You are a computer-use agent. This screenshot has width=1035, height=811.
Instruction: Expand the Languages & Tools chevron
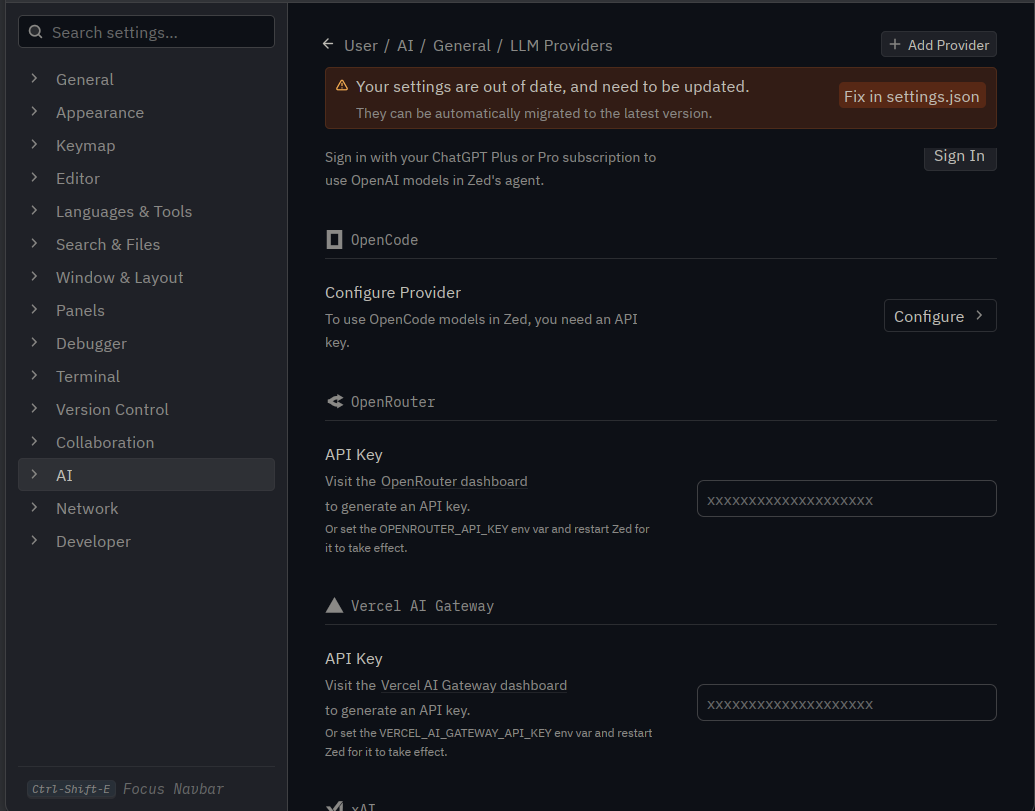point(34,211)
